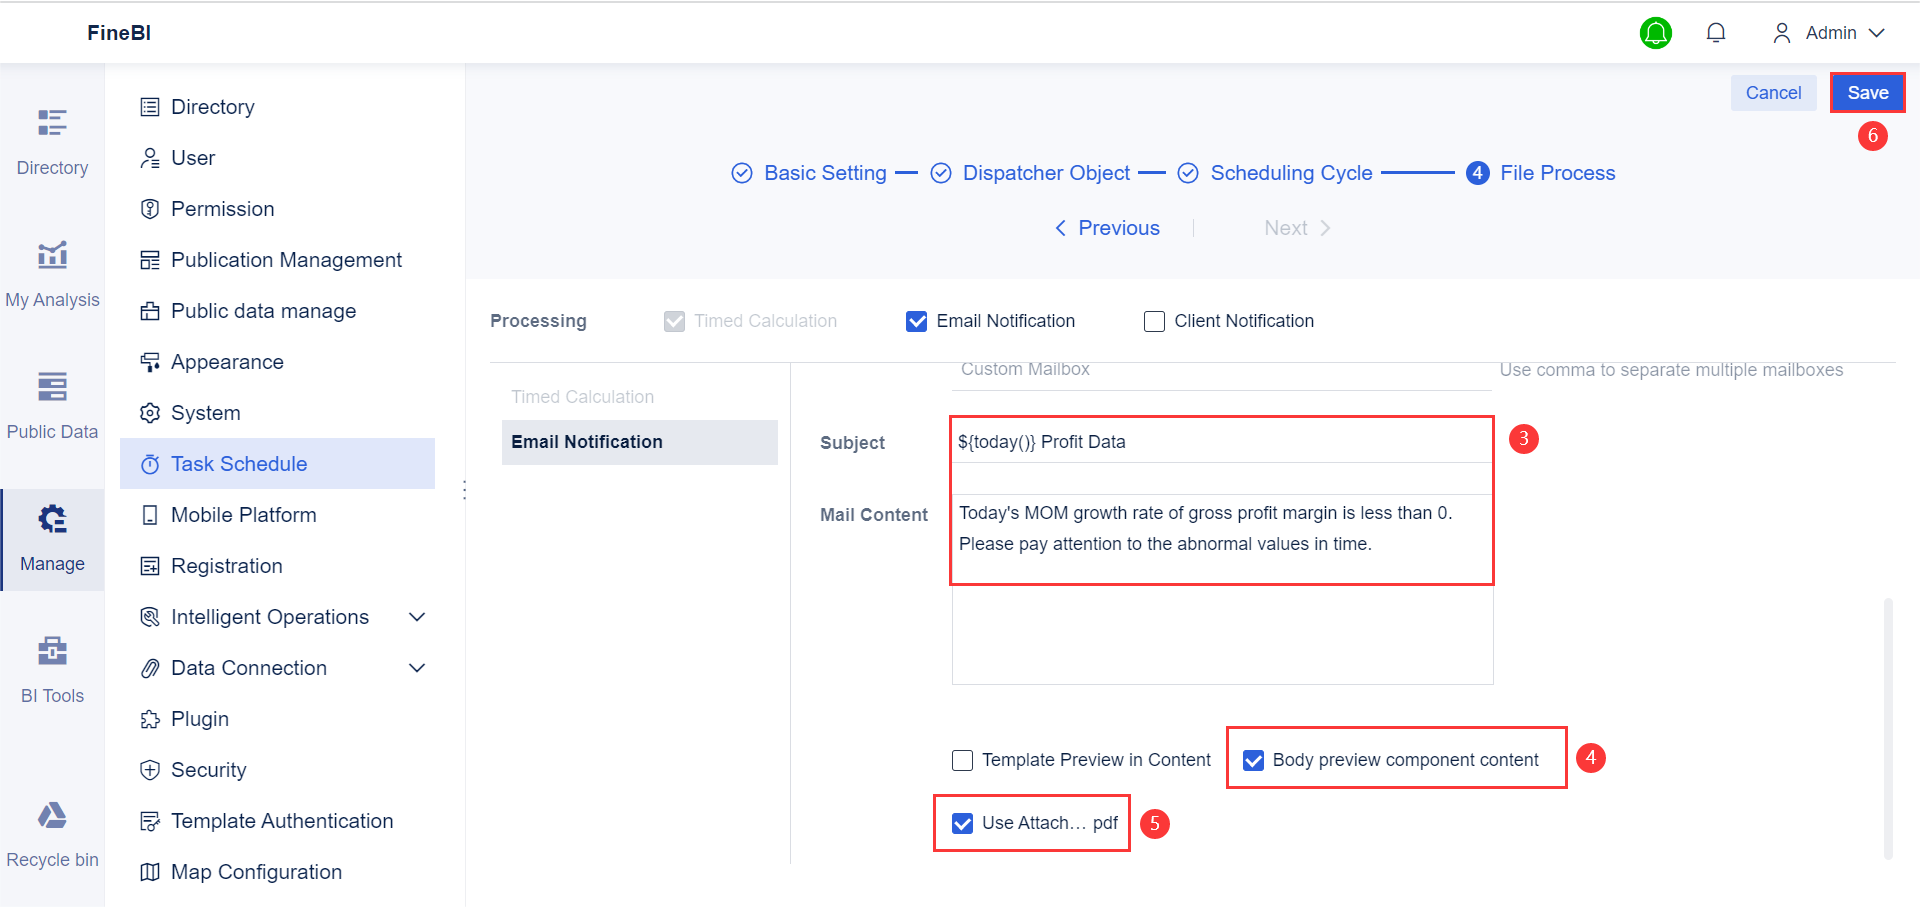The width and height of the screenshot is (1920, 907).
Task: Go to the Scheduling Cycle step
Action: tap(1275, 173)
